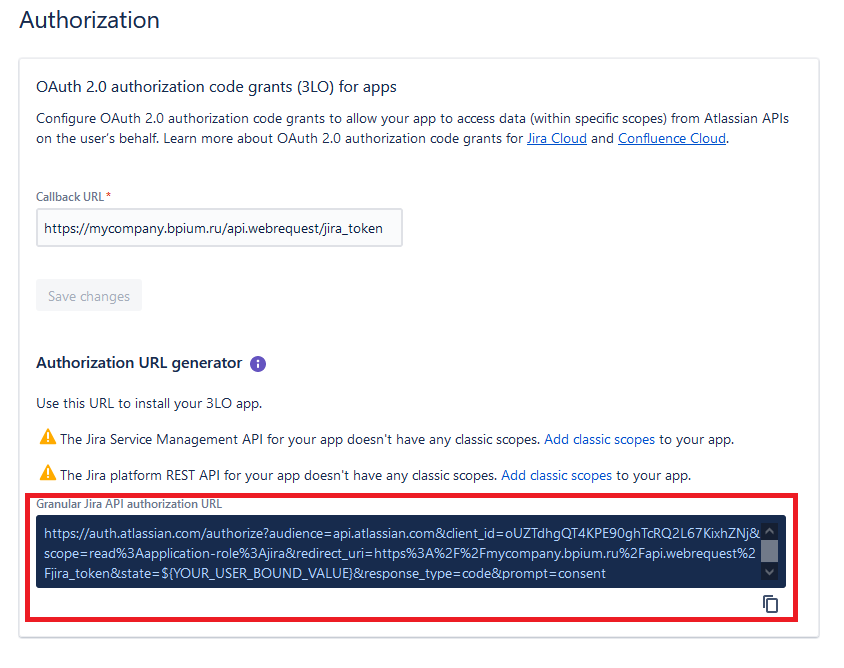Add classic scopes for Jira platform REST API
844x668 pixels.
(x=557, y=475)
